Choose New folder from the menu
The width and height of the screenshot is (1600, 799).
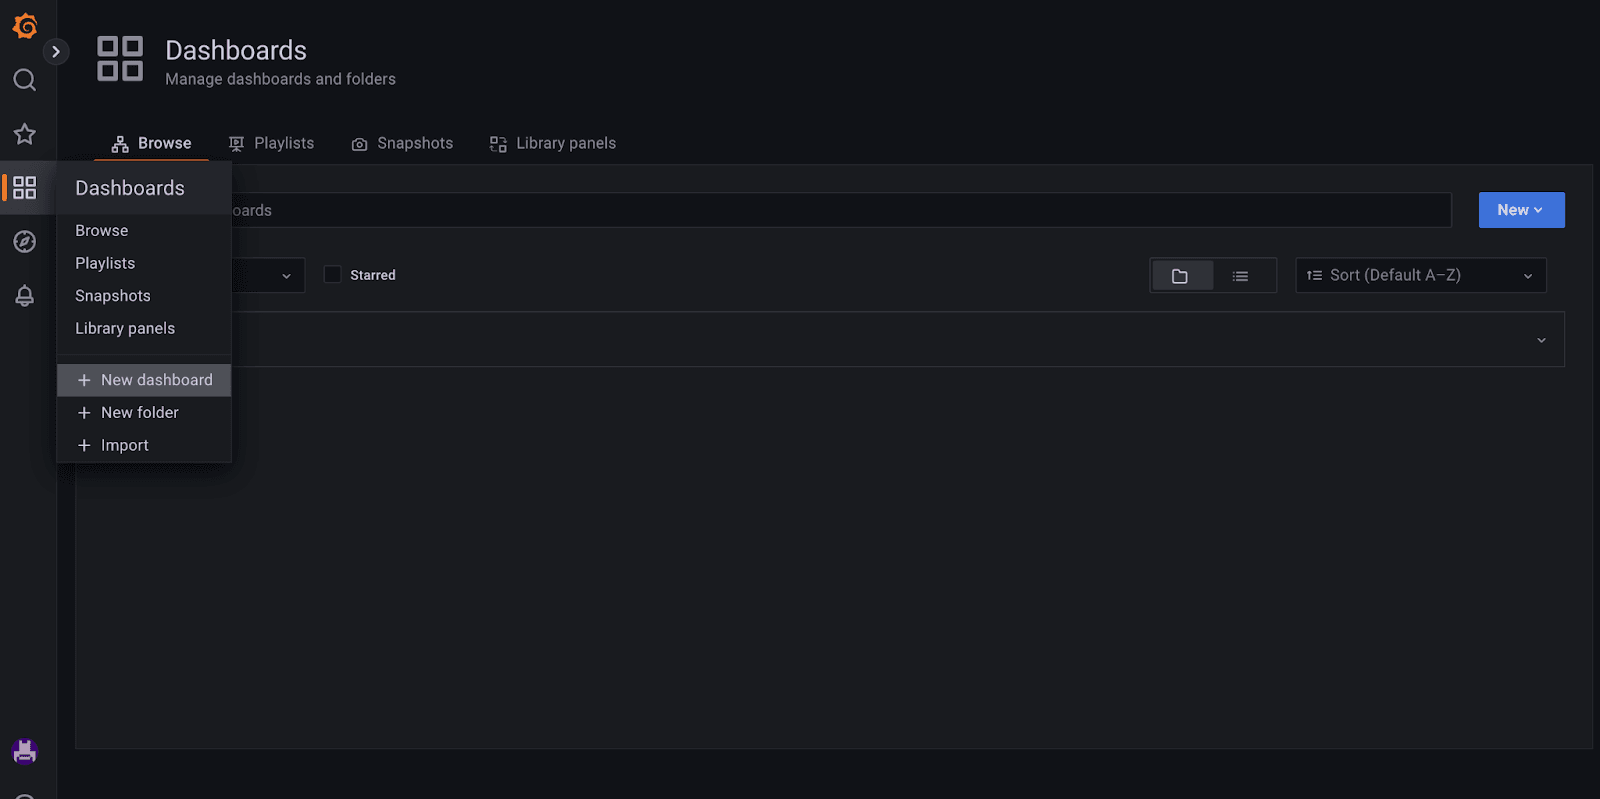144,412
